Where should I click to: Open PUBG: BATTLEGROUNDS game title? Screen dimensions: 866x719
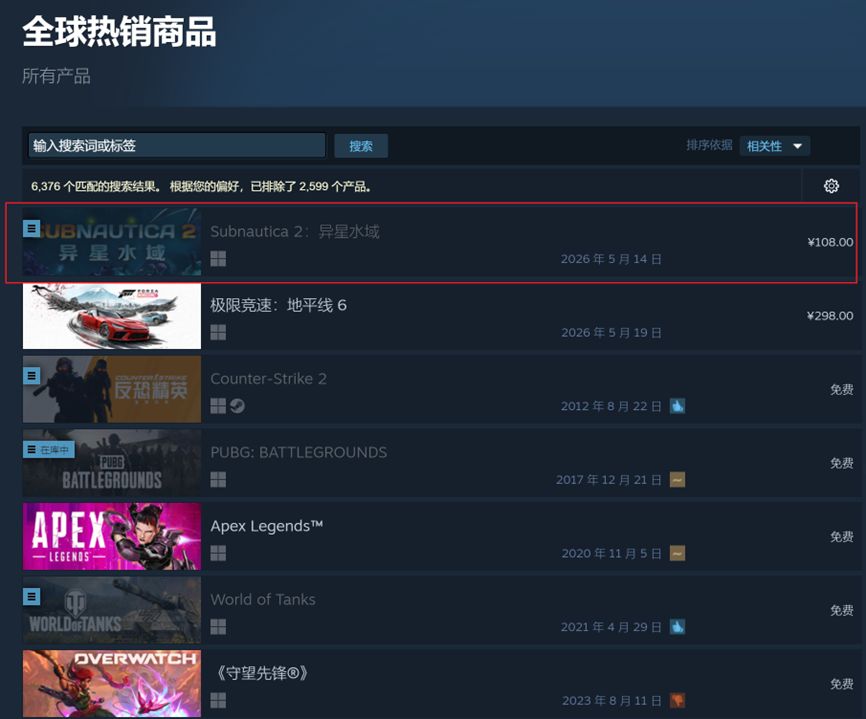click(299, 452)
